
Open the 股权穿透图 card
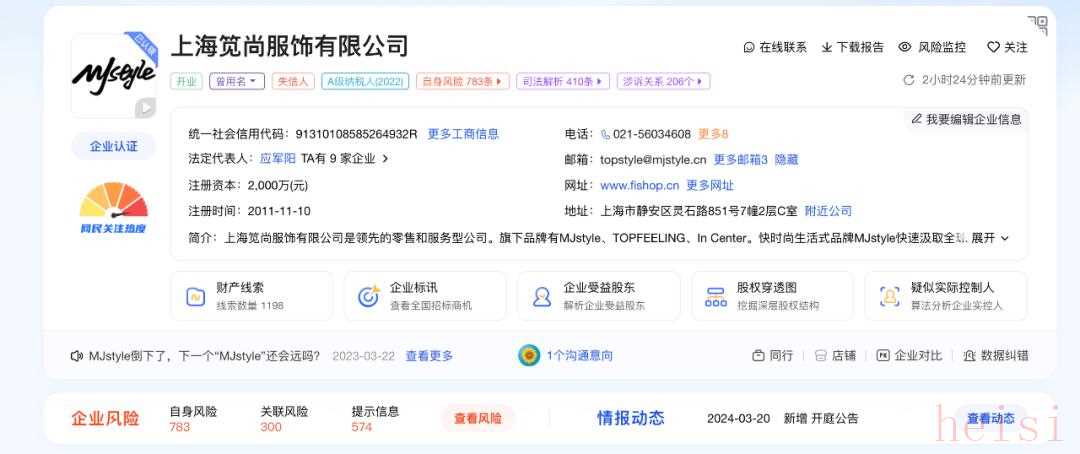pos(772,296)
